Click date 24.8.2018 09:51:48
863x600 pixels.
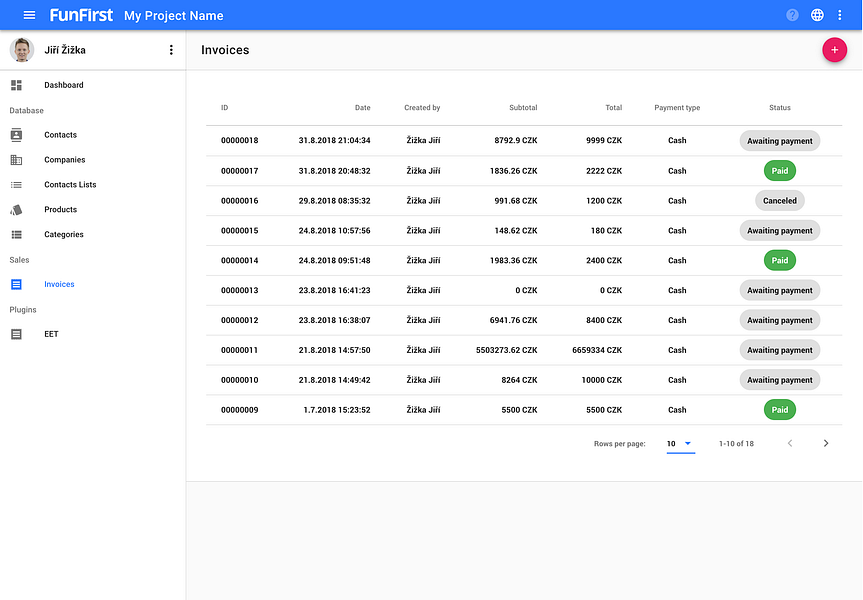pyautogui.click(x=334, y=260)
